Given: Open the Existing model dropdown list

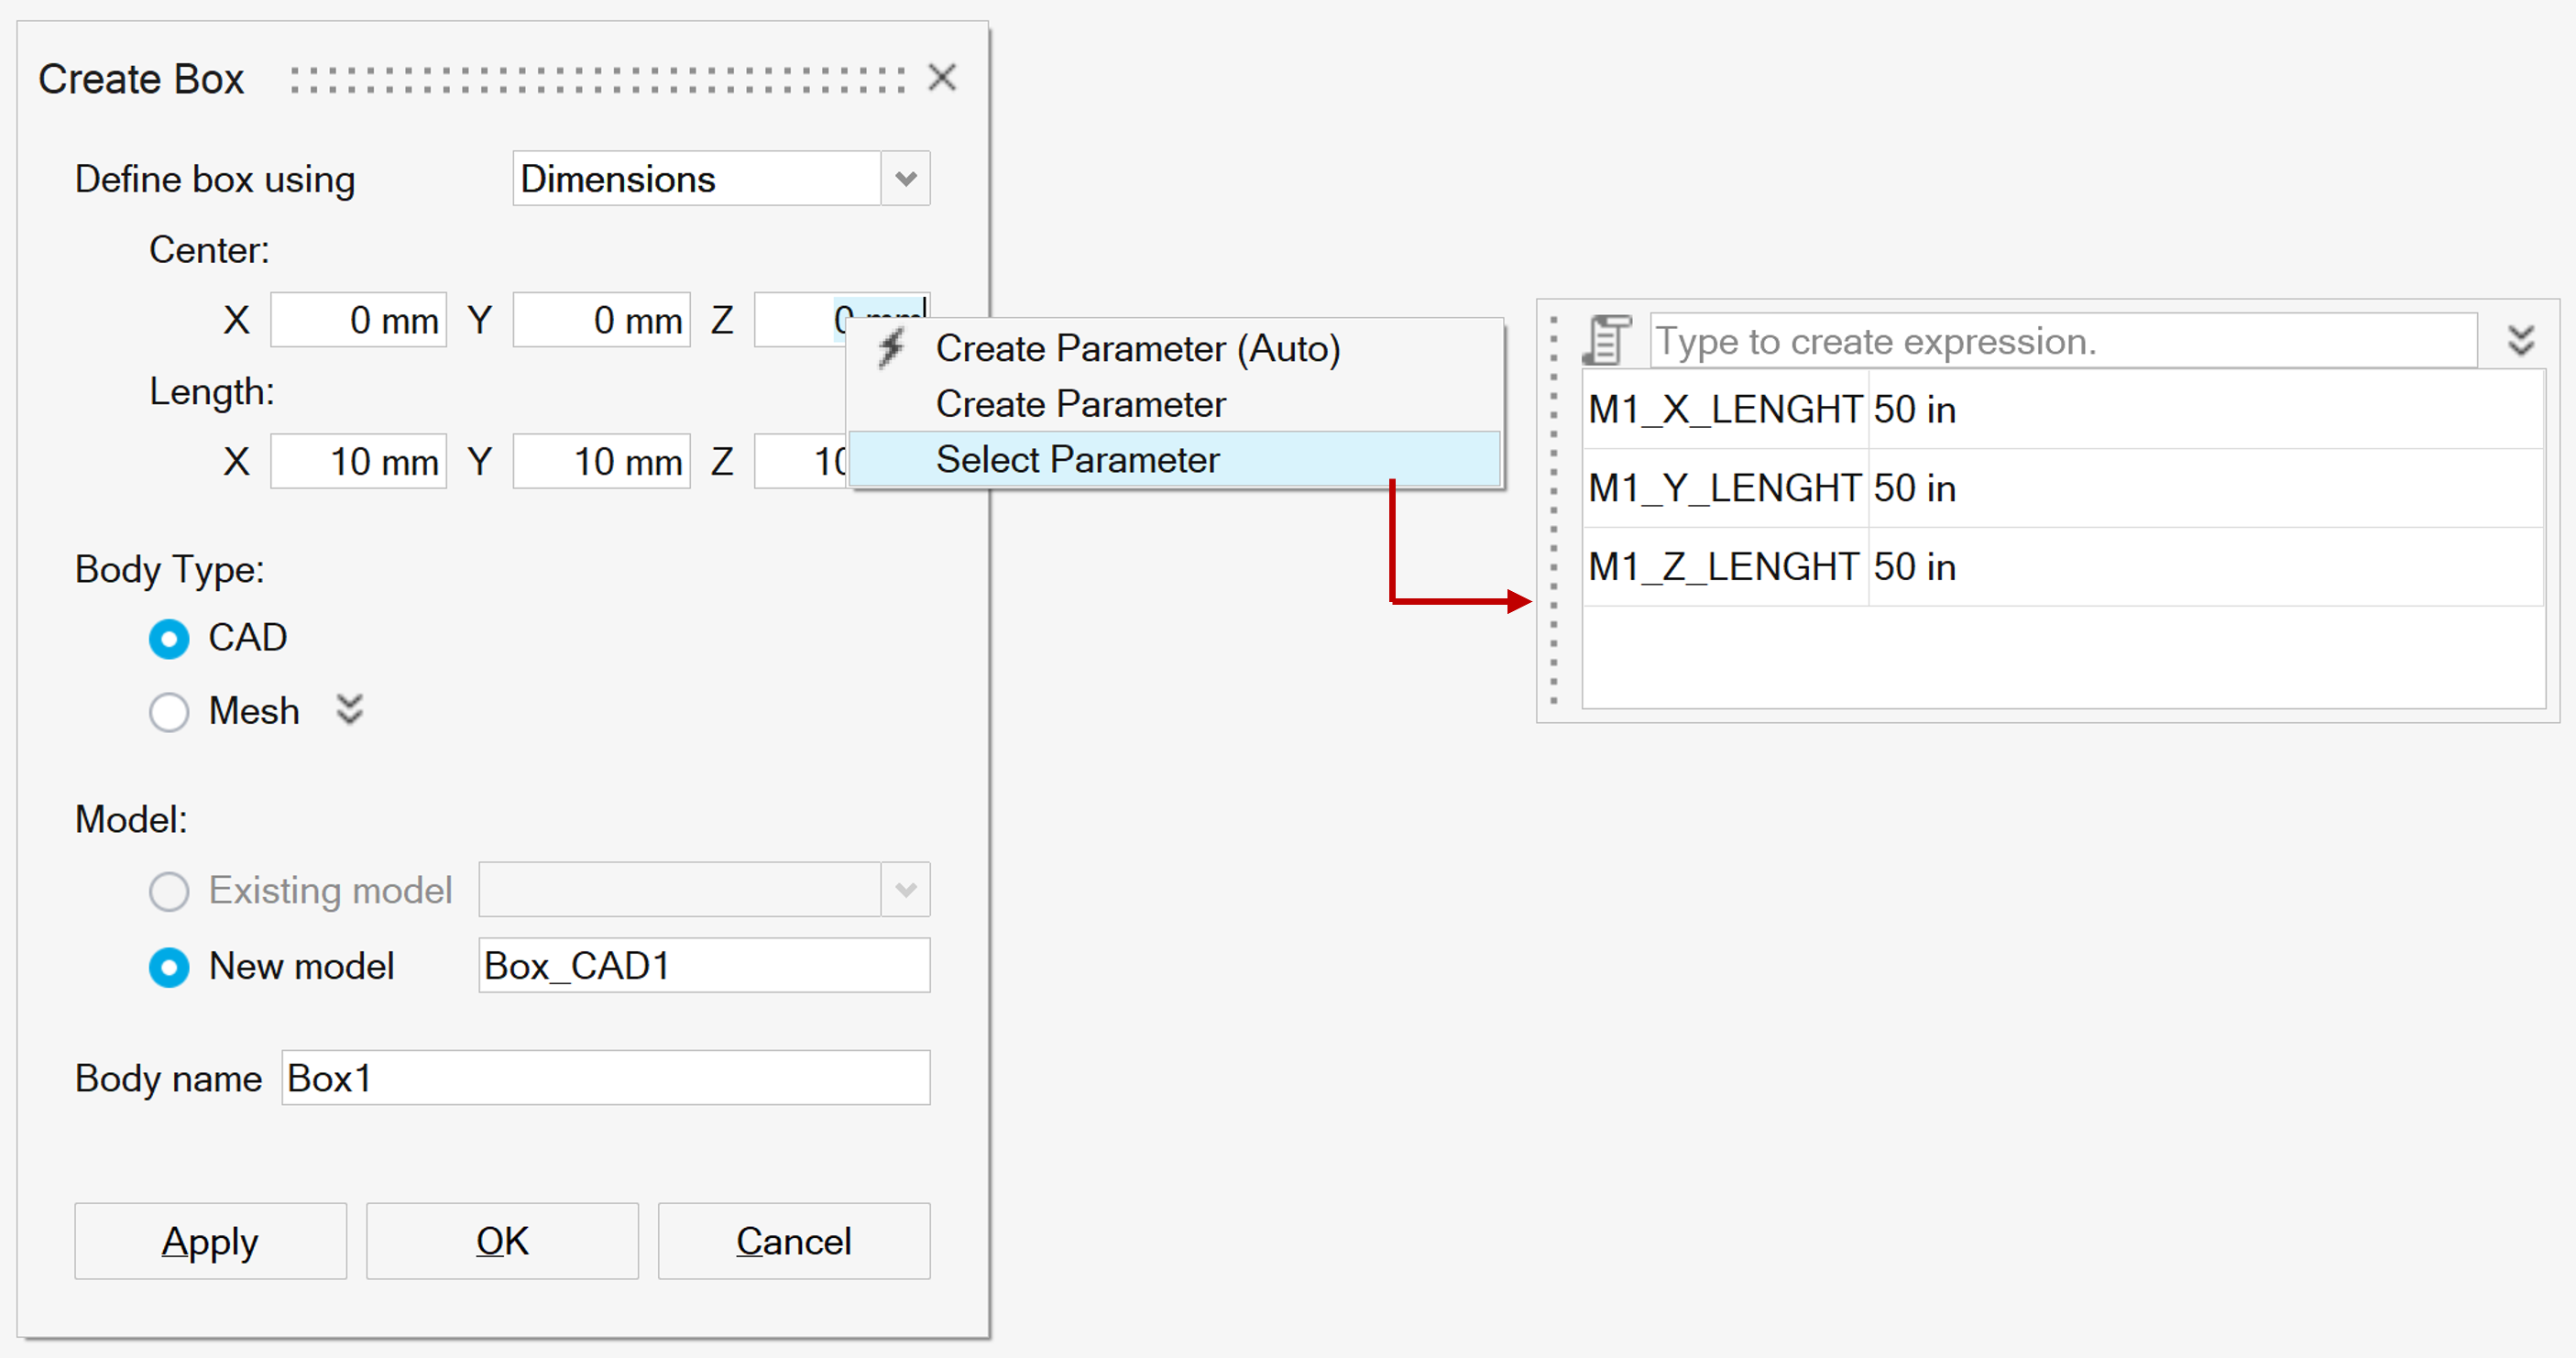Looking at the screenshot, I should pos(905,890).
